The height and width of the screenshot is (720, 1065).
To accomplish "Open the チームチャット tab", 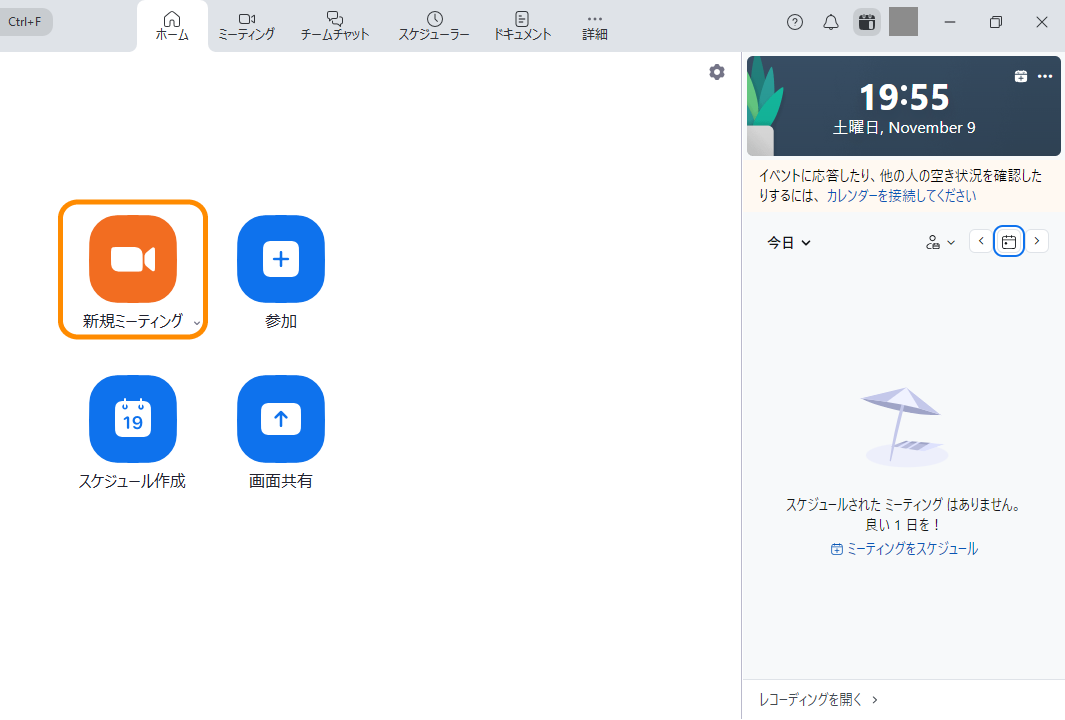I will pos(335,26).
